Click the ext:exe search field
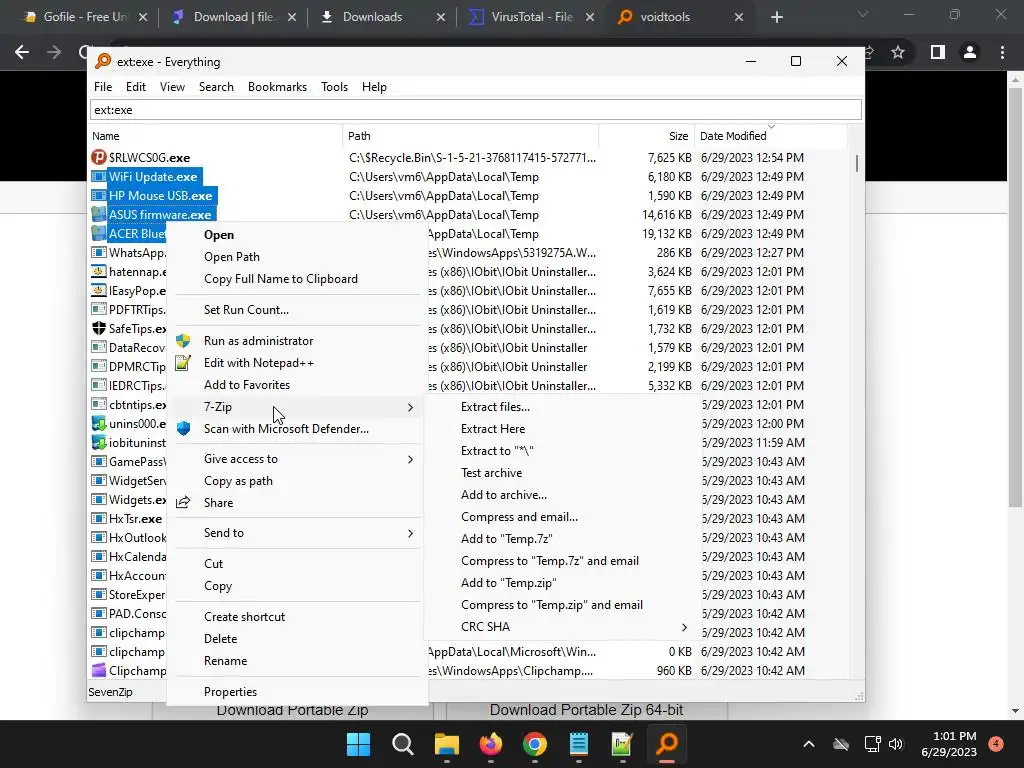The image size is (1024, 768). (475, 110)
